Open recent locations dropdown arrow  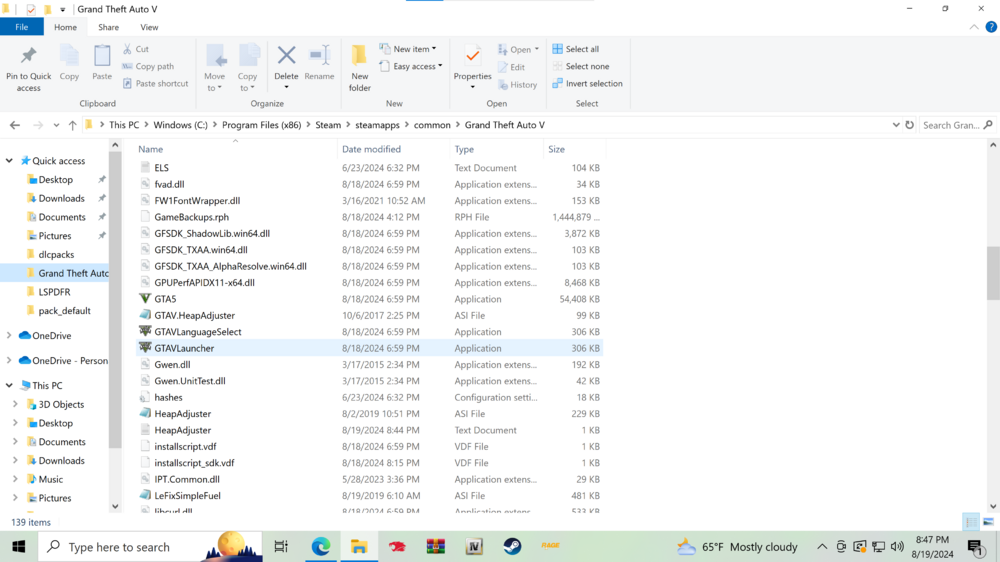tap(56, 126)
